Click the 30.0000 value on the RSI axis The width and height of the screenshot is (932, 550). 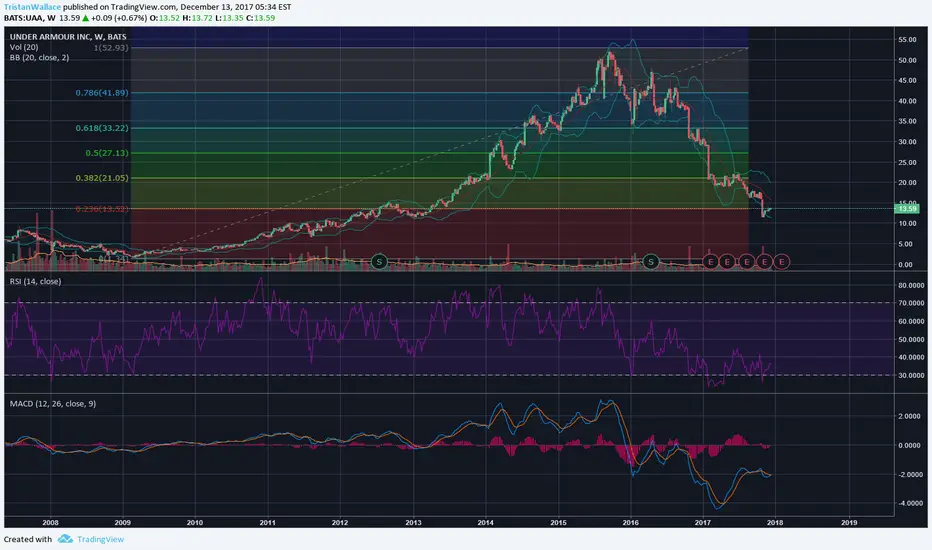[x=911, y=376]
